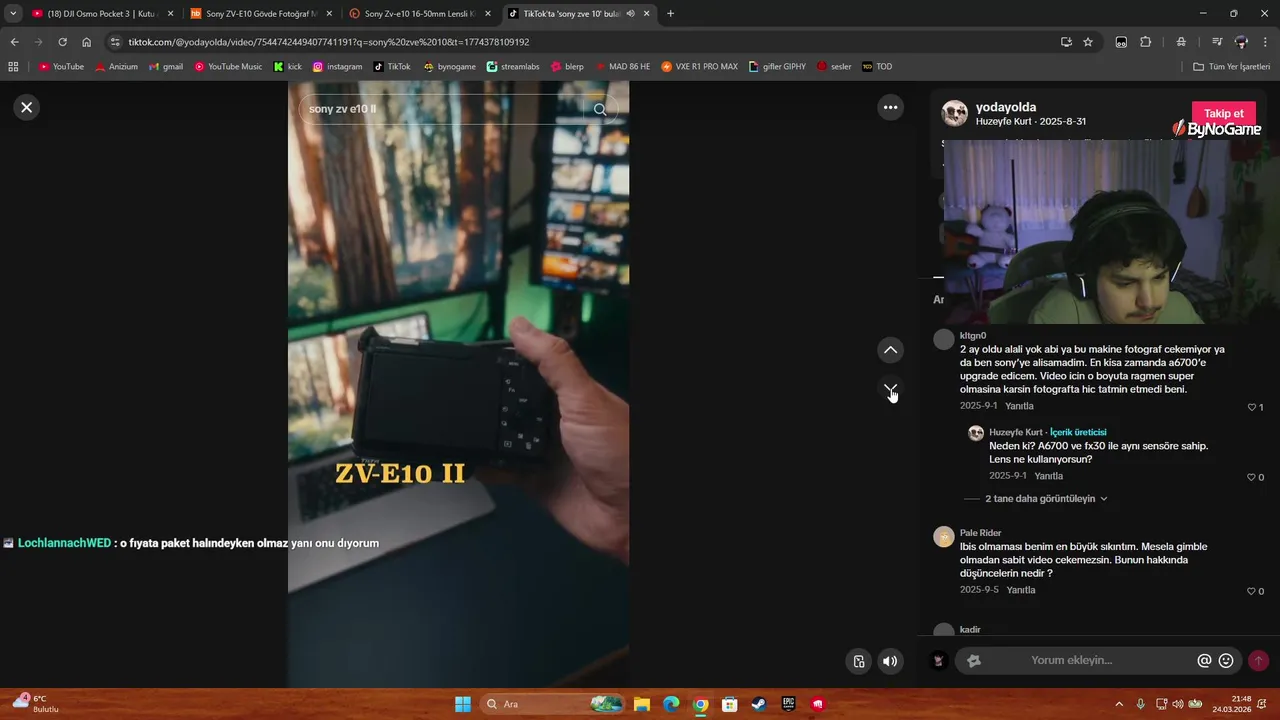Open taskbar clock showing 21:48
Viewport: 1280px width, 720px height.
tap(1232, 704)
